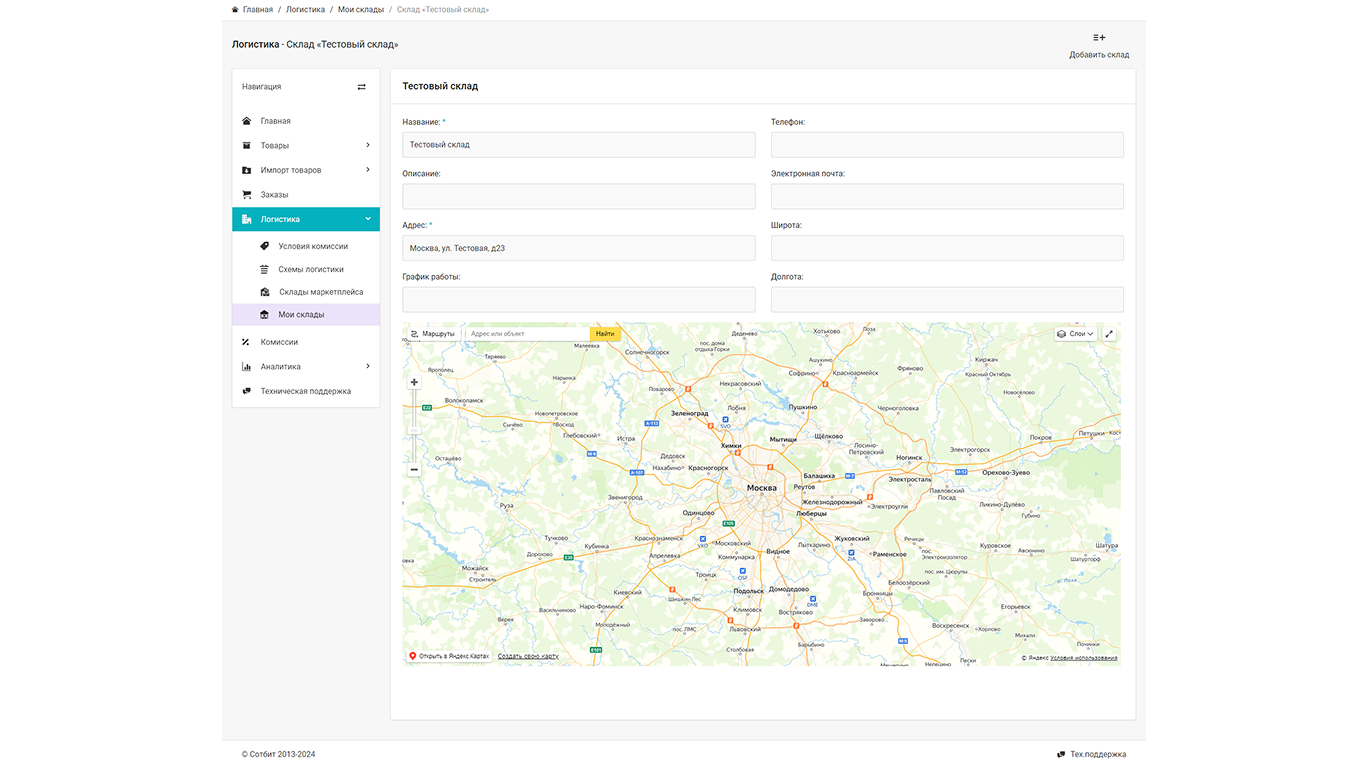Expand the Товары submenu chevron
The image size is (1368, 768).
click(368, 145)
